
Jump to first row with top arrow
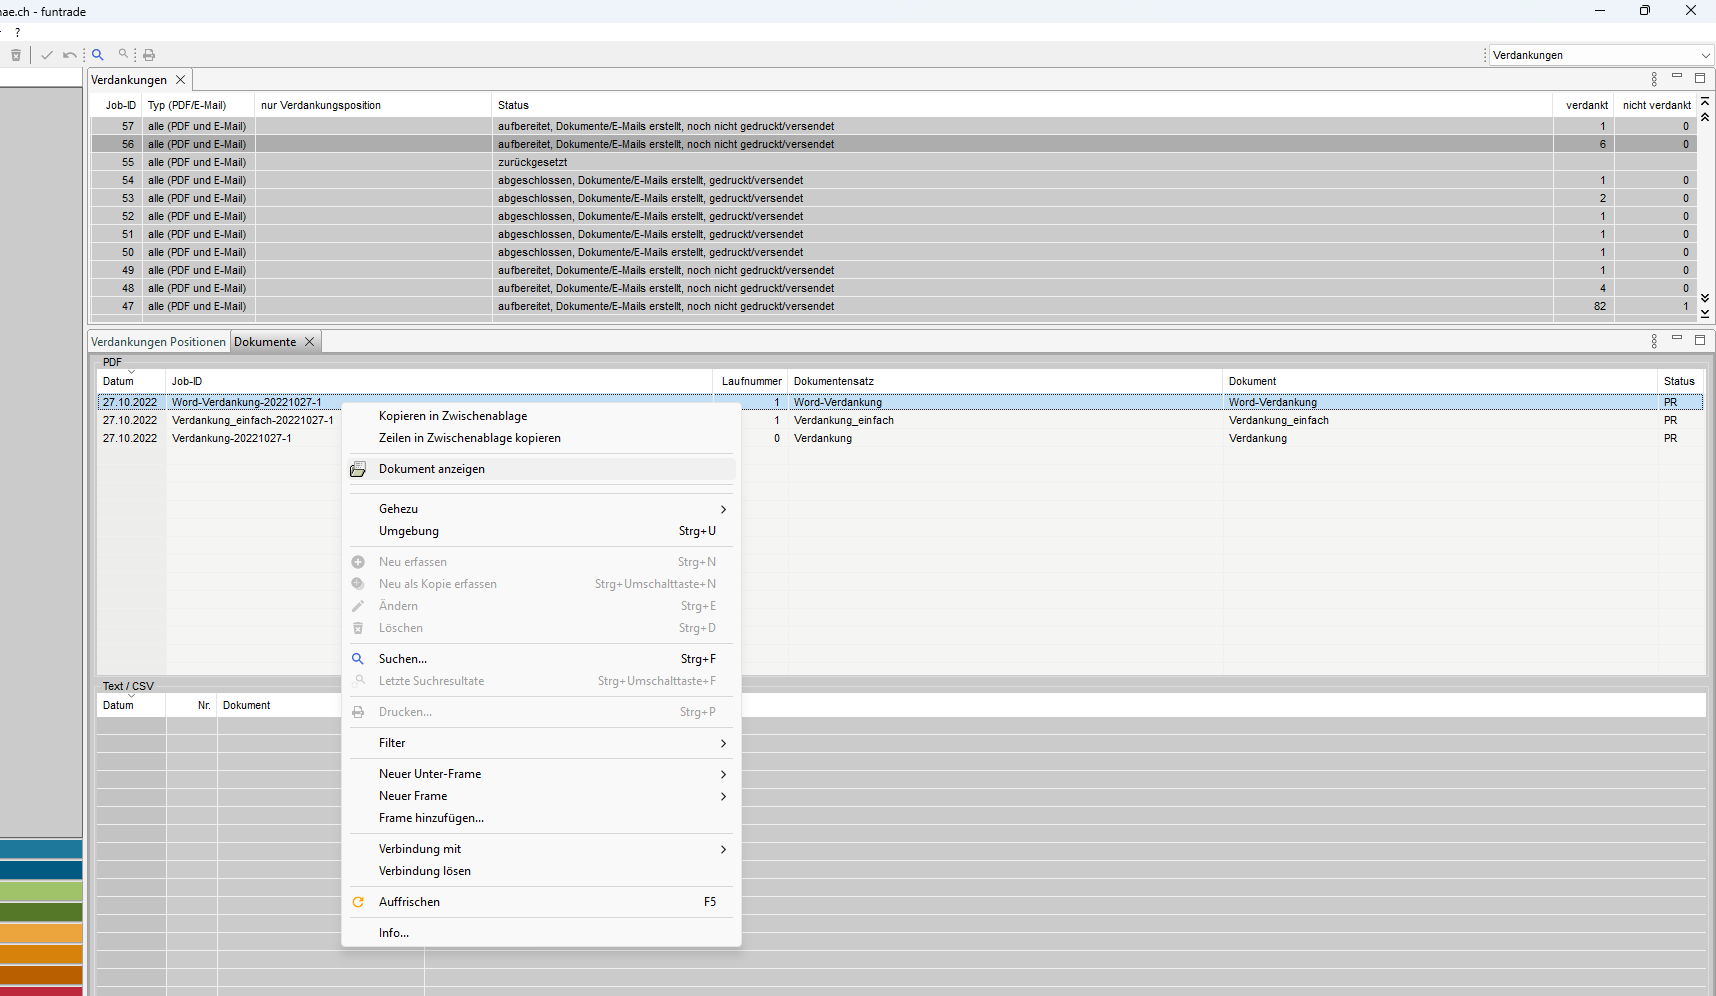[1705, 102]
